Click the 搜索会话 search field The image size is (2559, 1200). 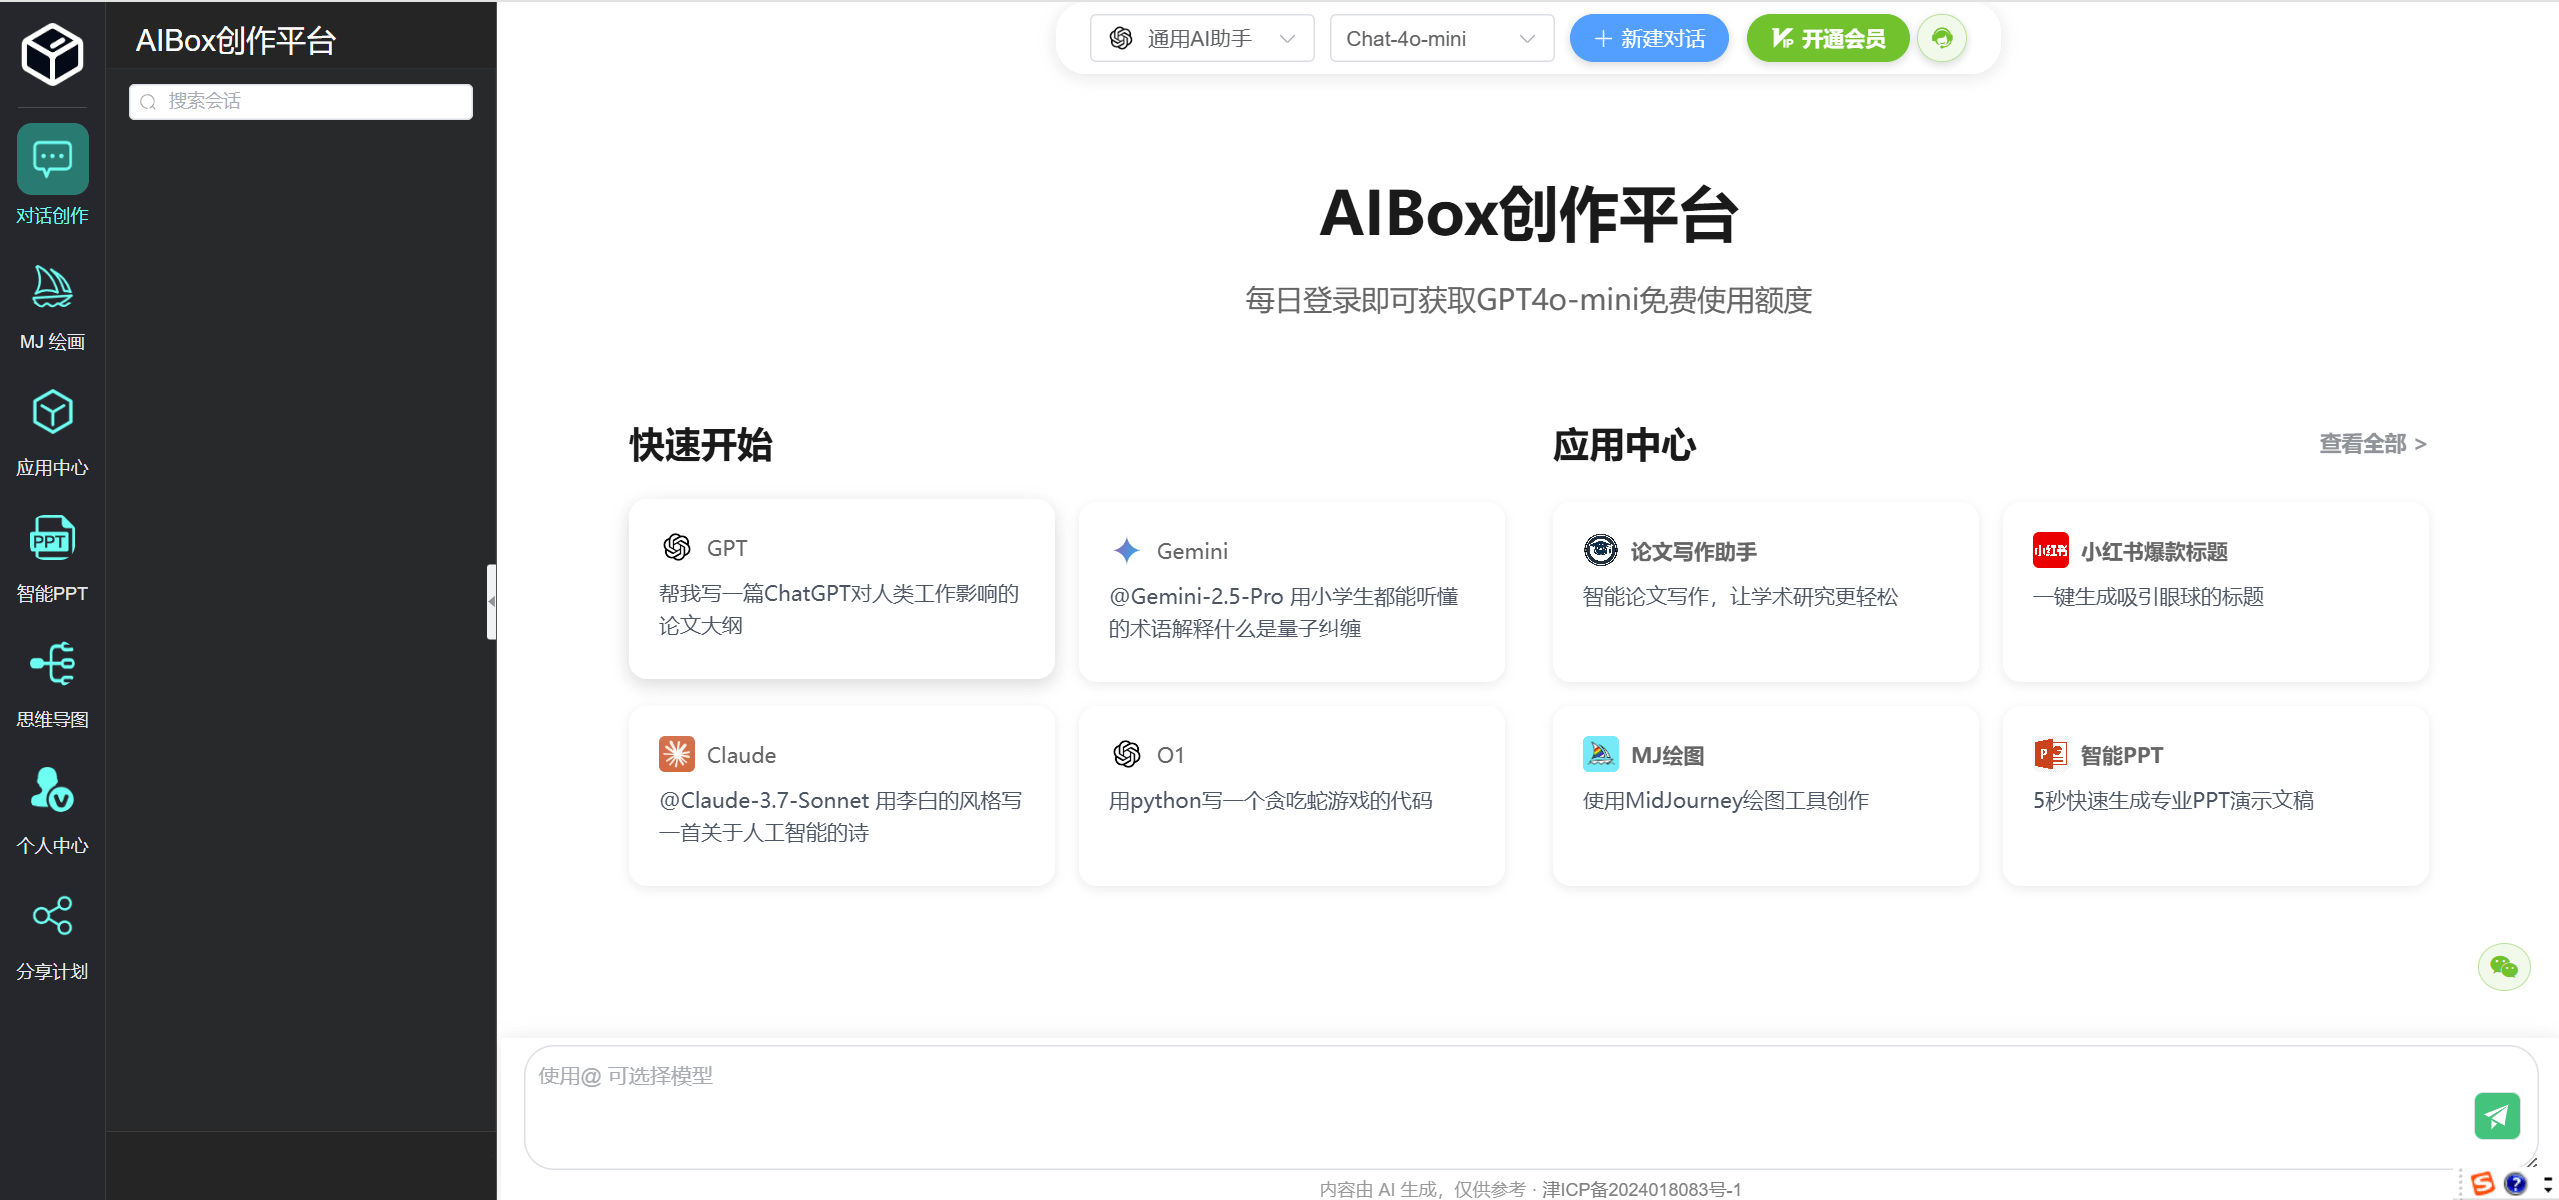click(x=301, y=102)
